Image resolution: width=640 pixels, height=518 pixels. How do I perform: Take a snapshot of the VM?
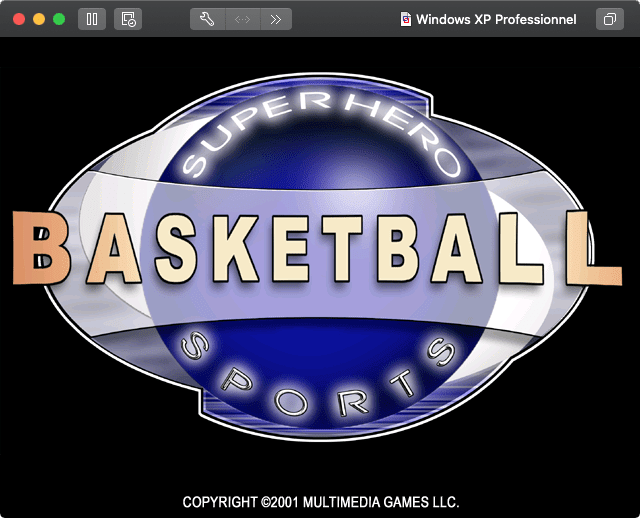point(128,19)
